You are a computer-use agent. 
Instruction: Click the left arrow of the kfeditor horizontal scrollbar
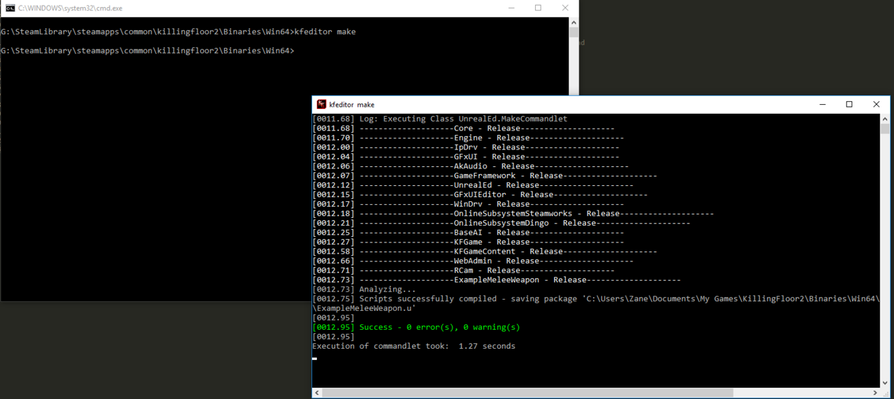coord(317,393)
